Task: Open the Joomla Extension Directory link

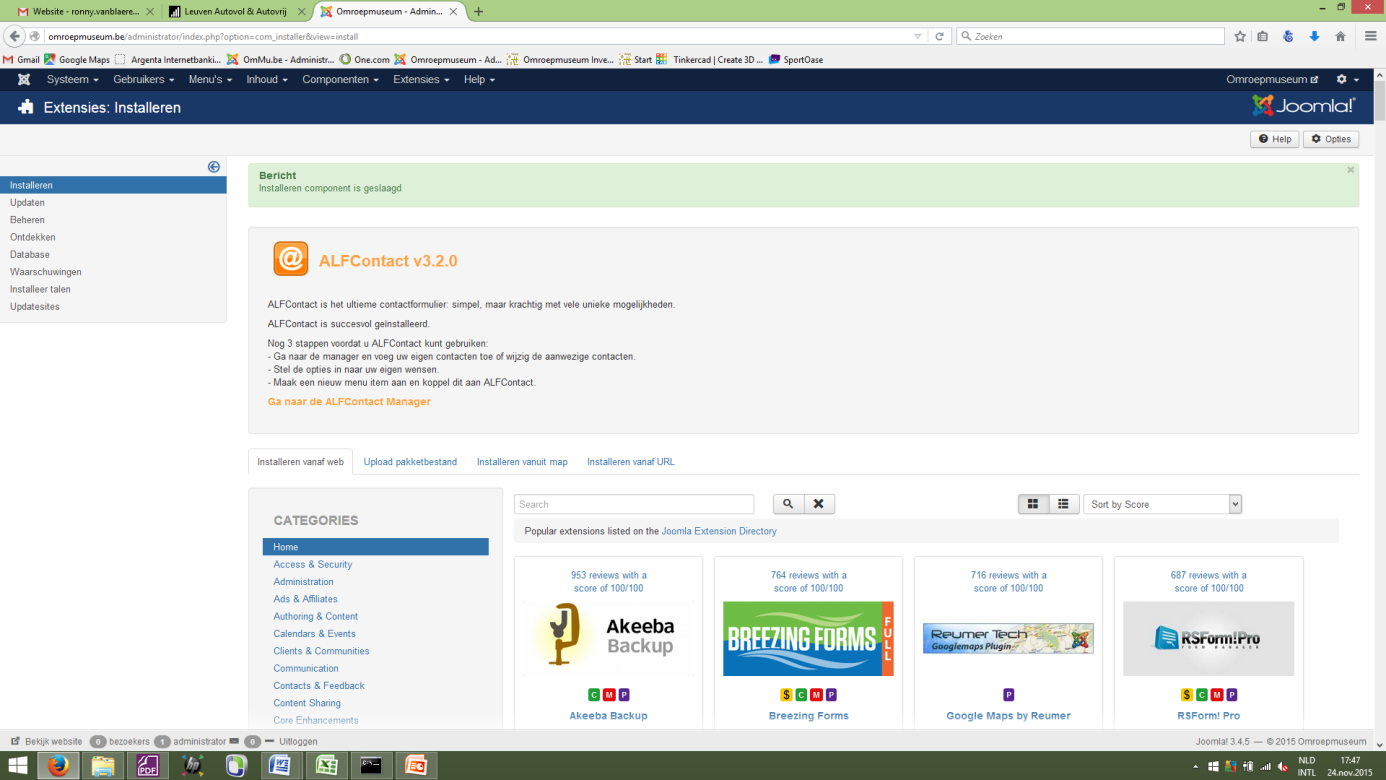Action: [x=719, y=531]
